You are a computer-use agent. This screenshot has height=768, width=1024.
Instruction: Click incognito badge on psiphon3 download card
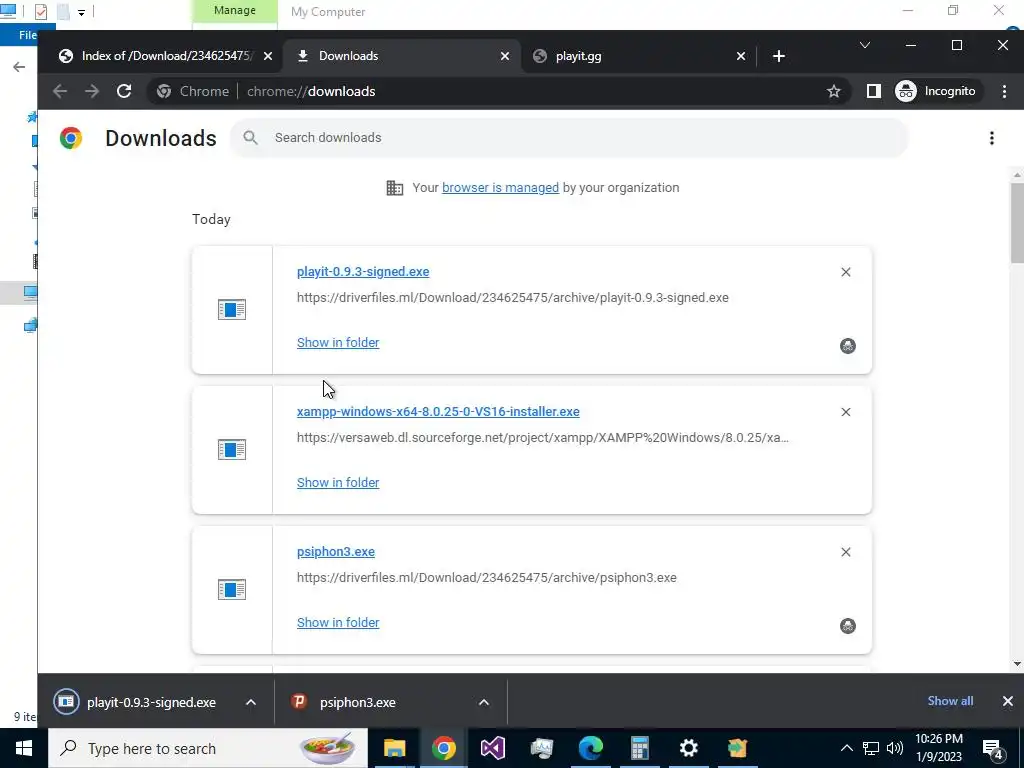[x=848, y=626]
